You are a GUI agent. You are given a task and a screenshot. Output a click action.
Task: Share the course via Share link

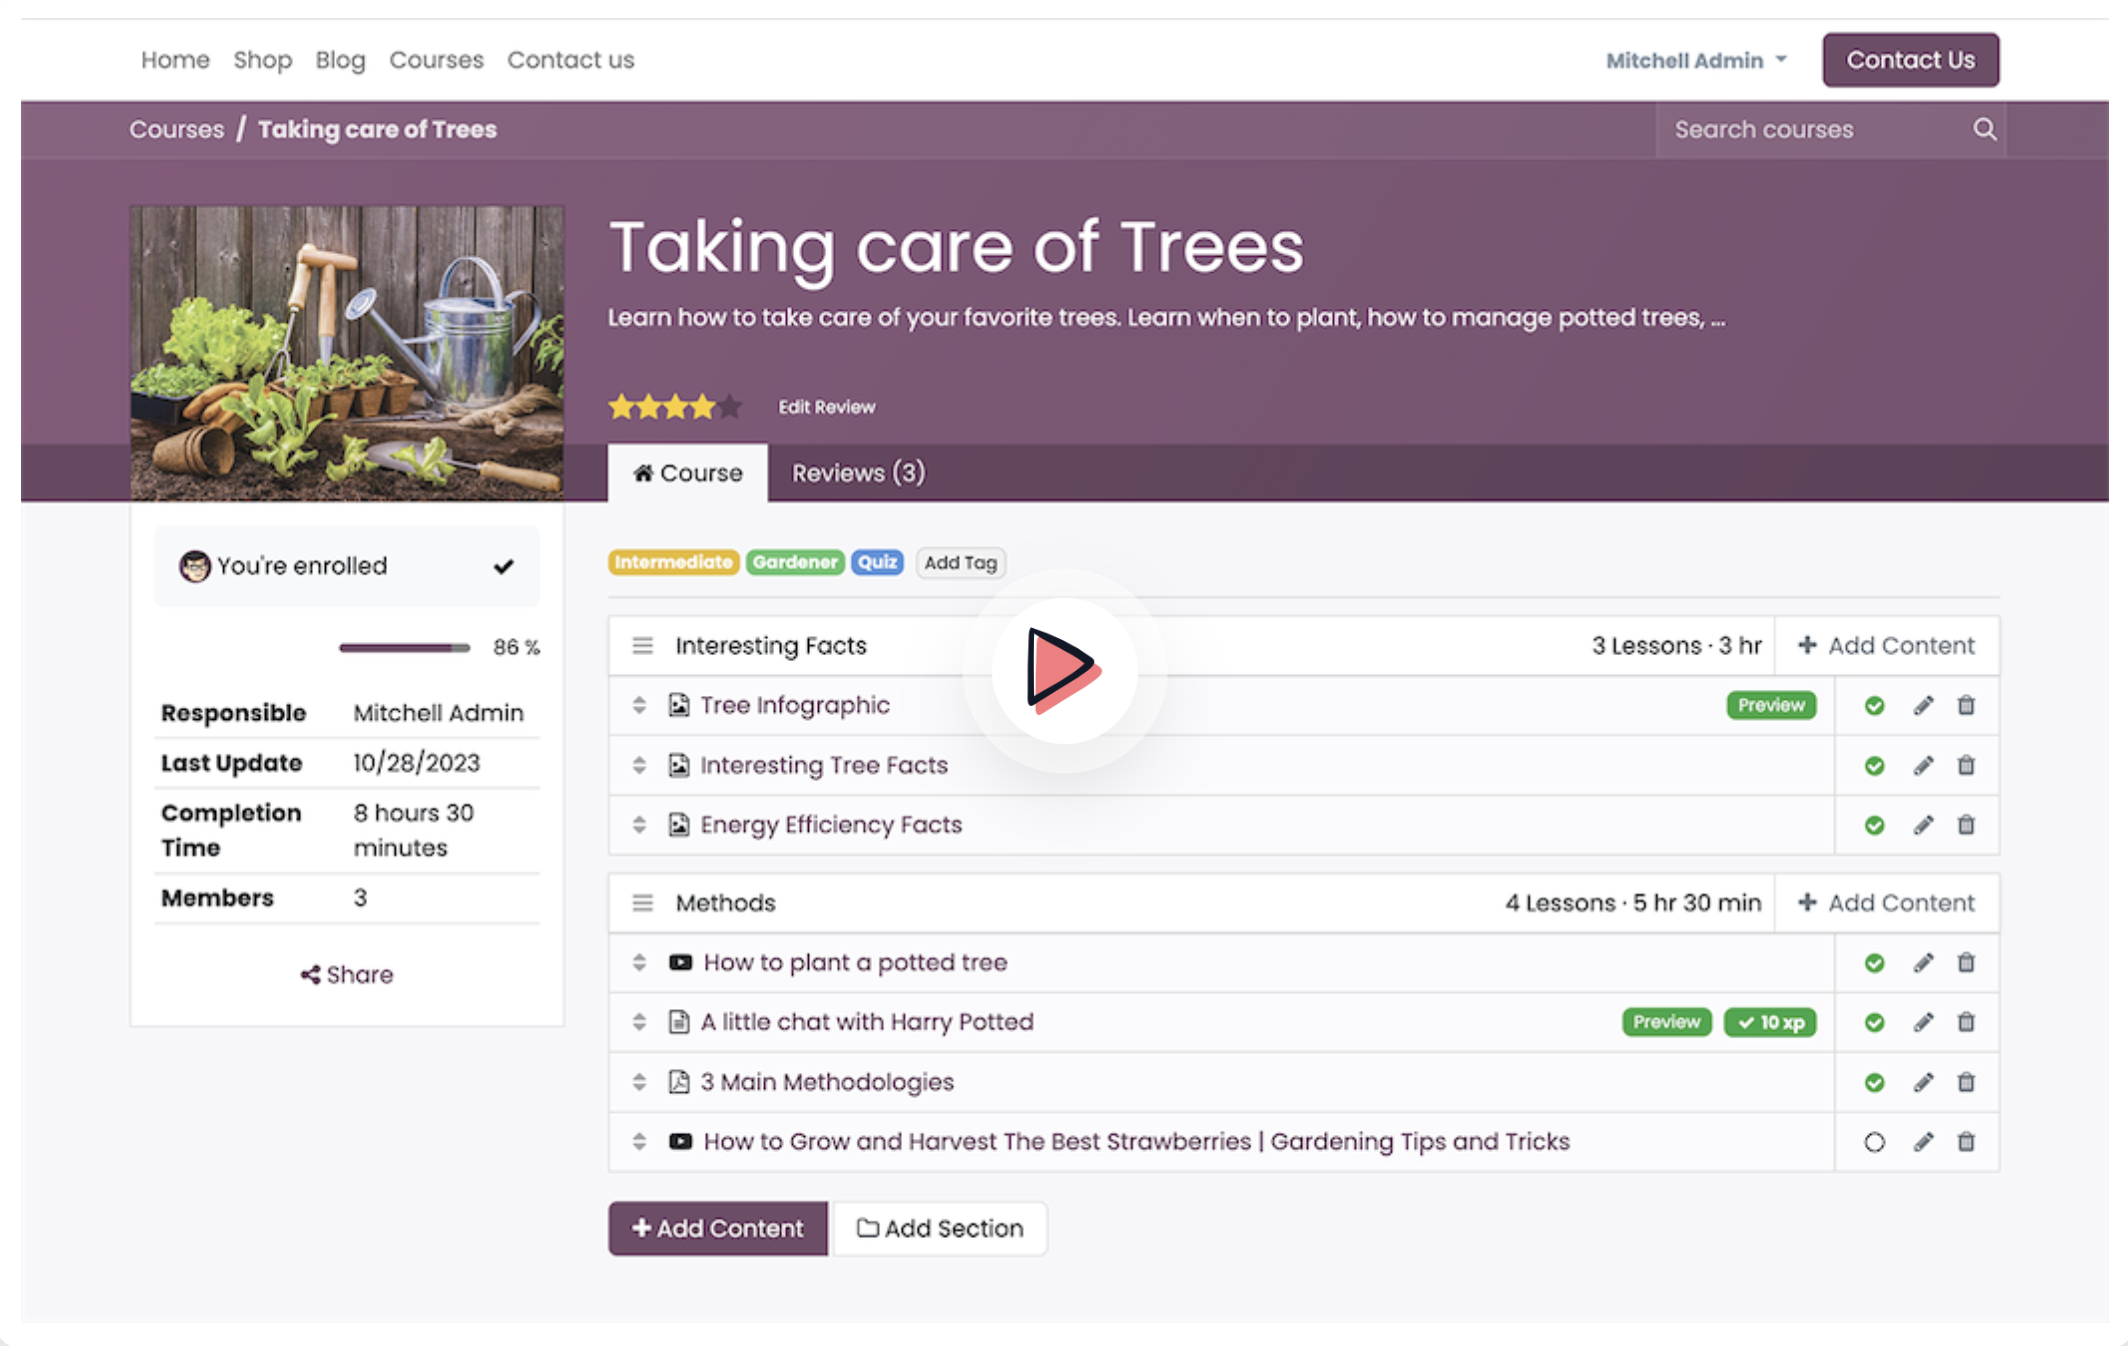click(x=346, y=975)
